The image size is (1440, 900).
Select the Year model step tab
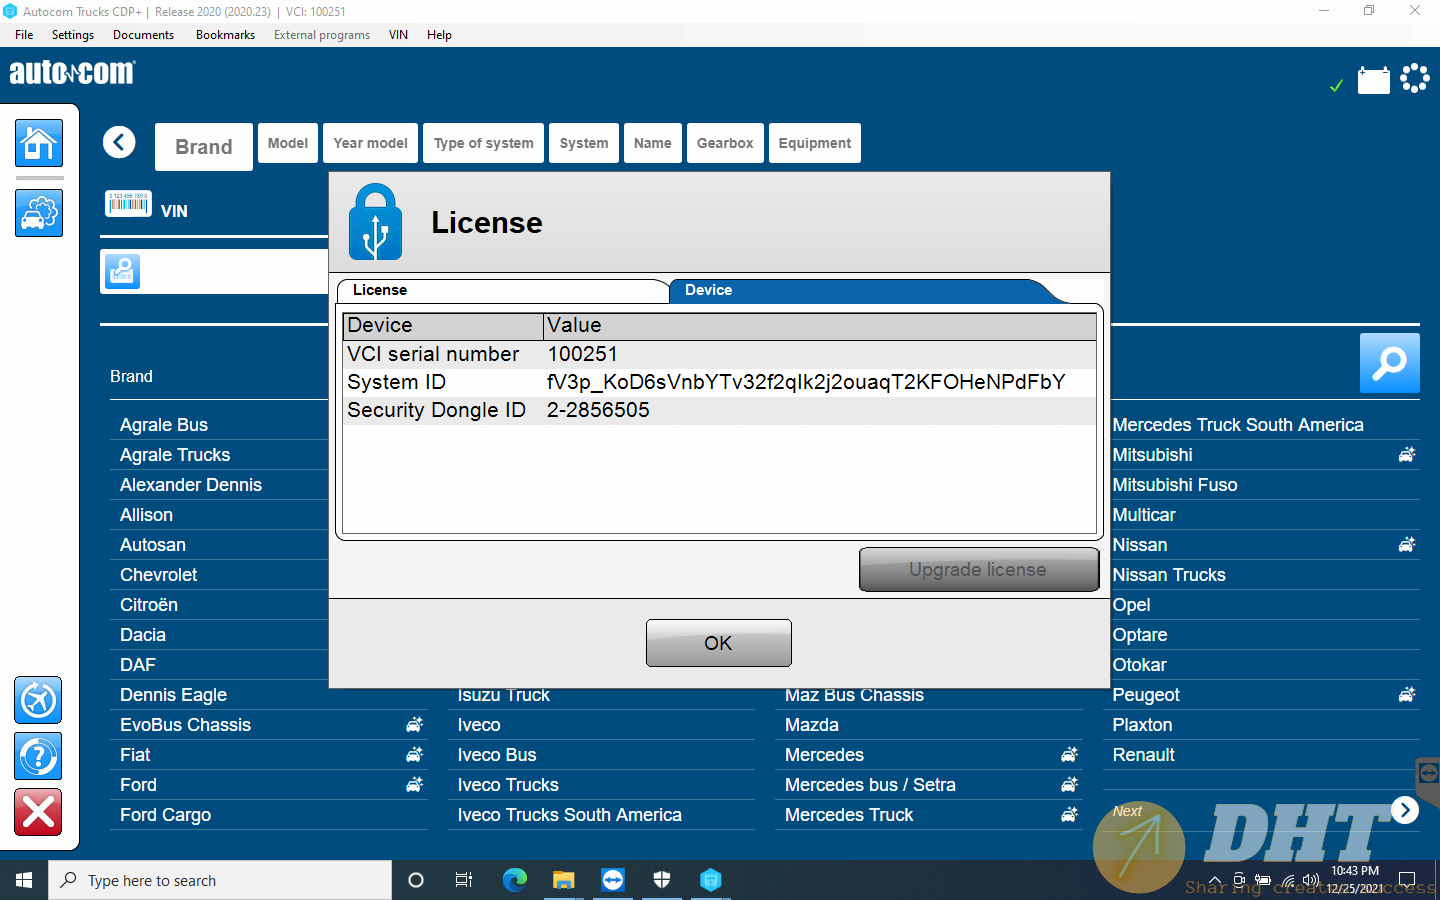point(370,143)
